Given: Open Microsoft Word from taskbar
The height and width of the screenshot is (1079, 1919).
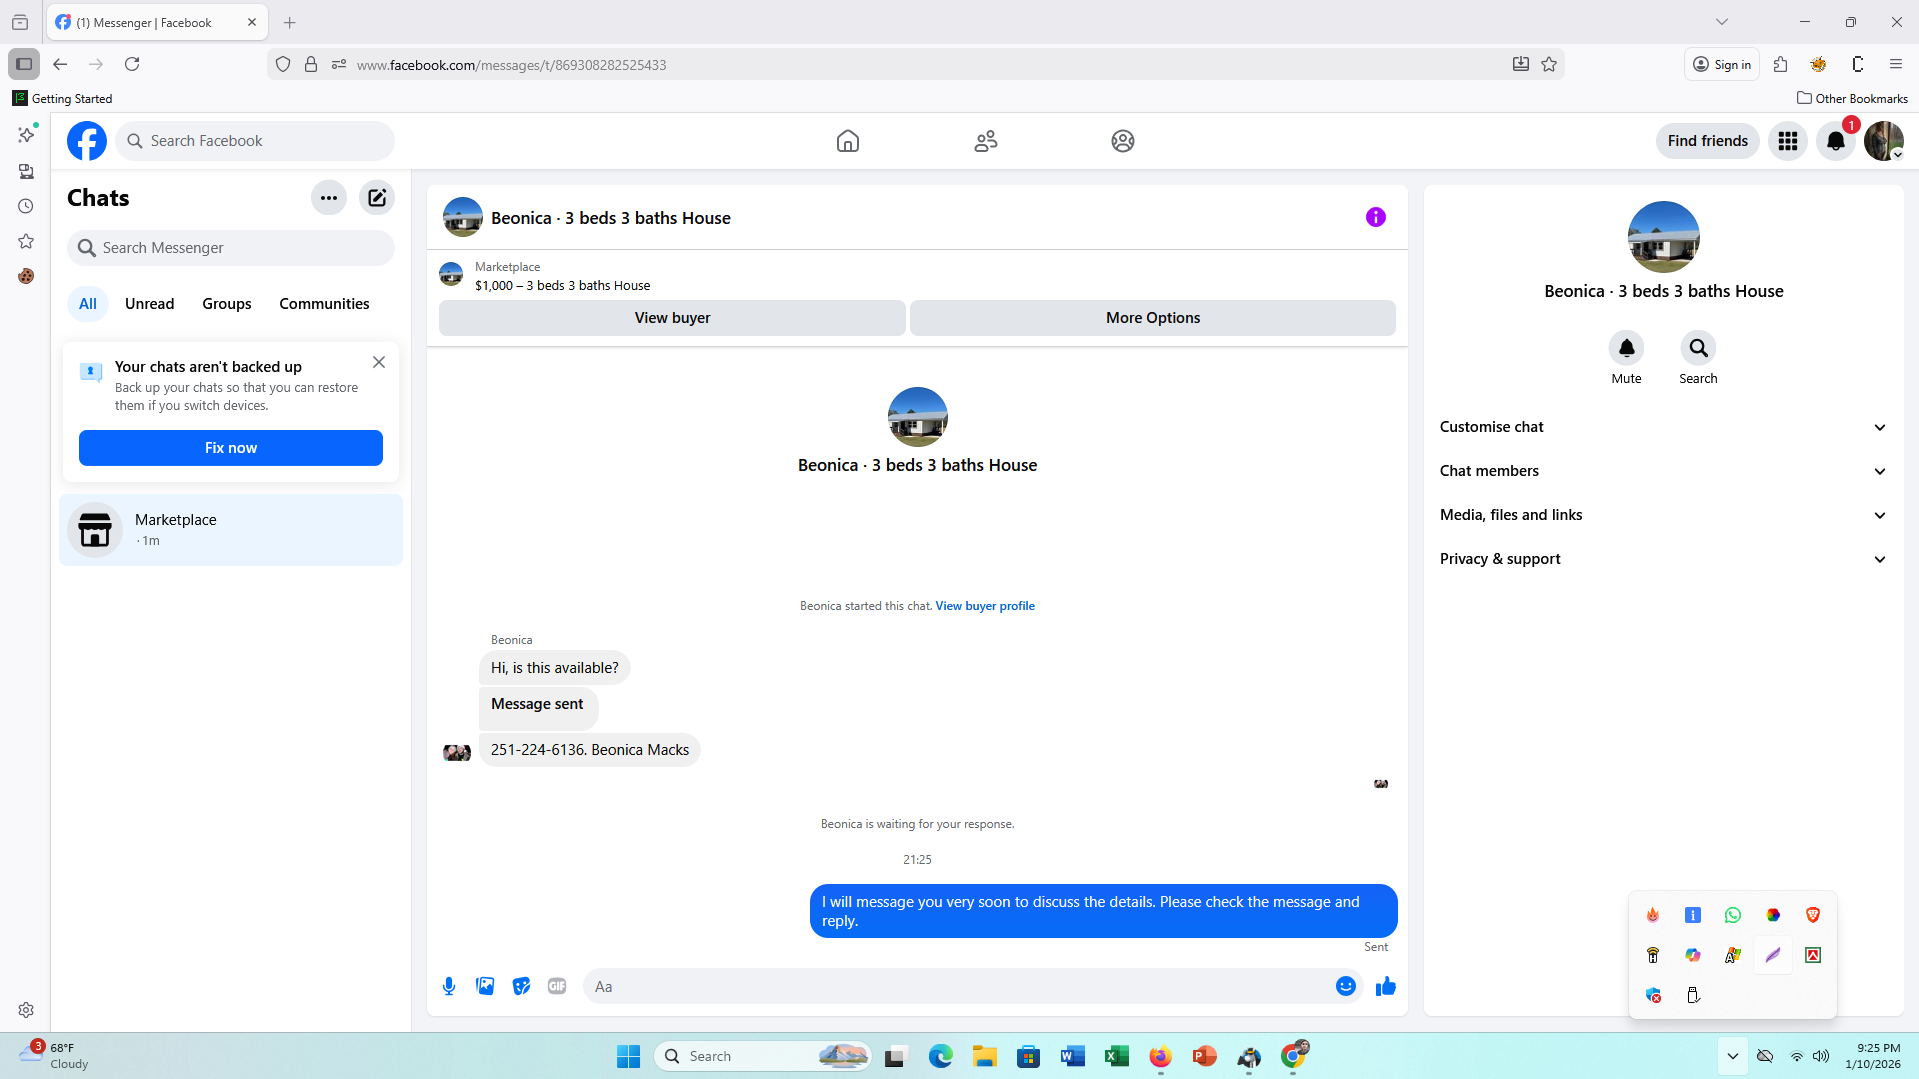Looking at the screenshot, I should (x=1073, y=1056).
